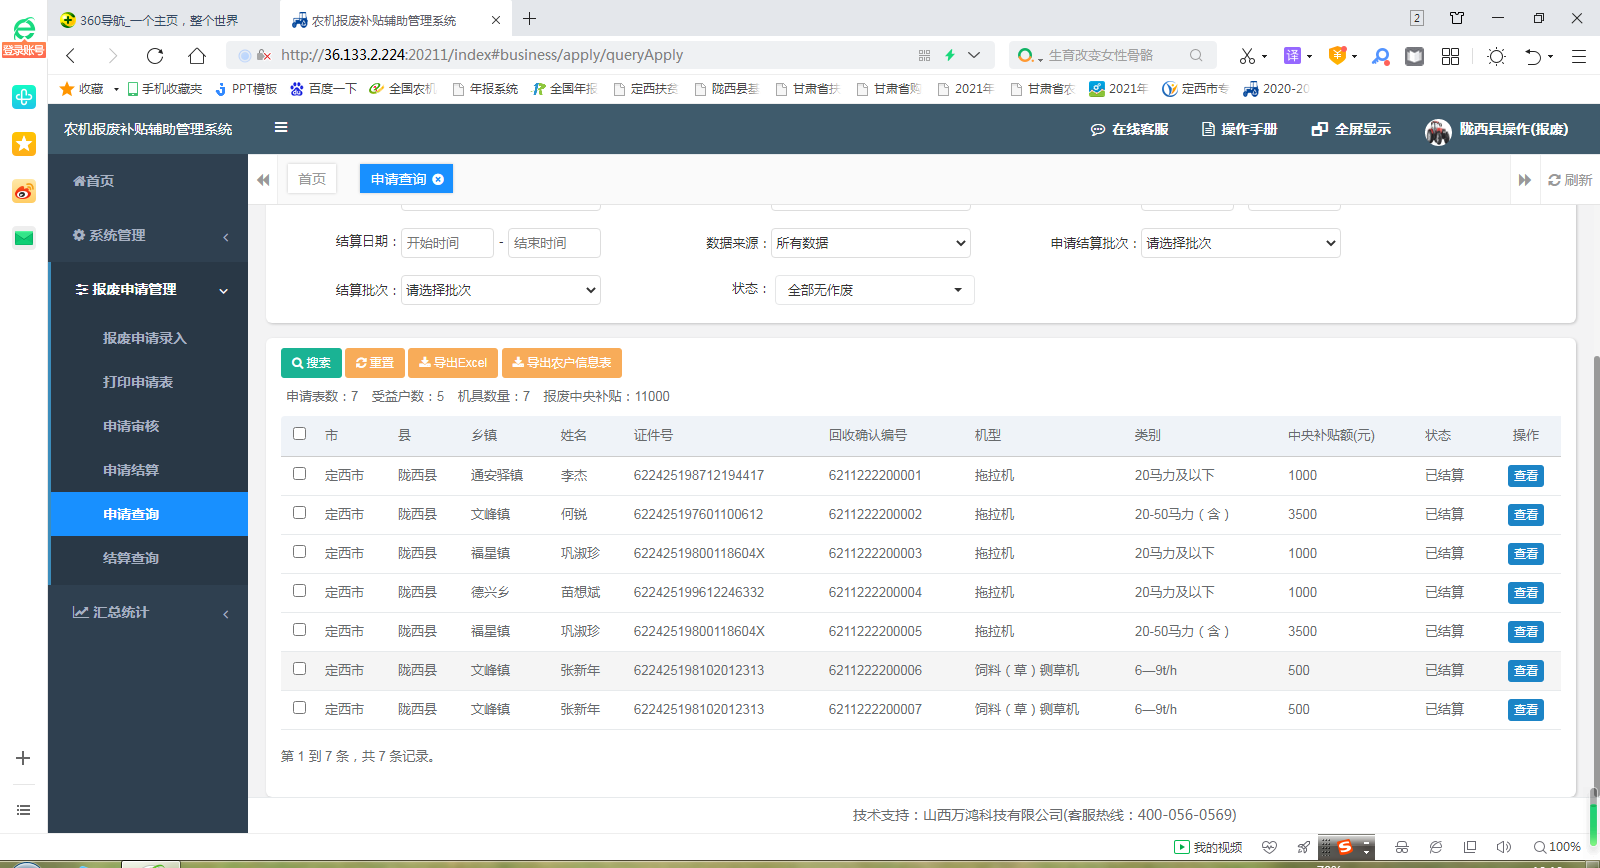Open a new browser tab
Viewport: 1600px width, 868px height.
(x=530, y=19)
